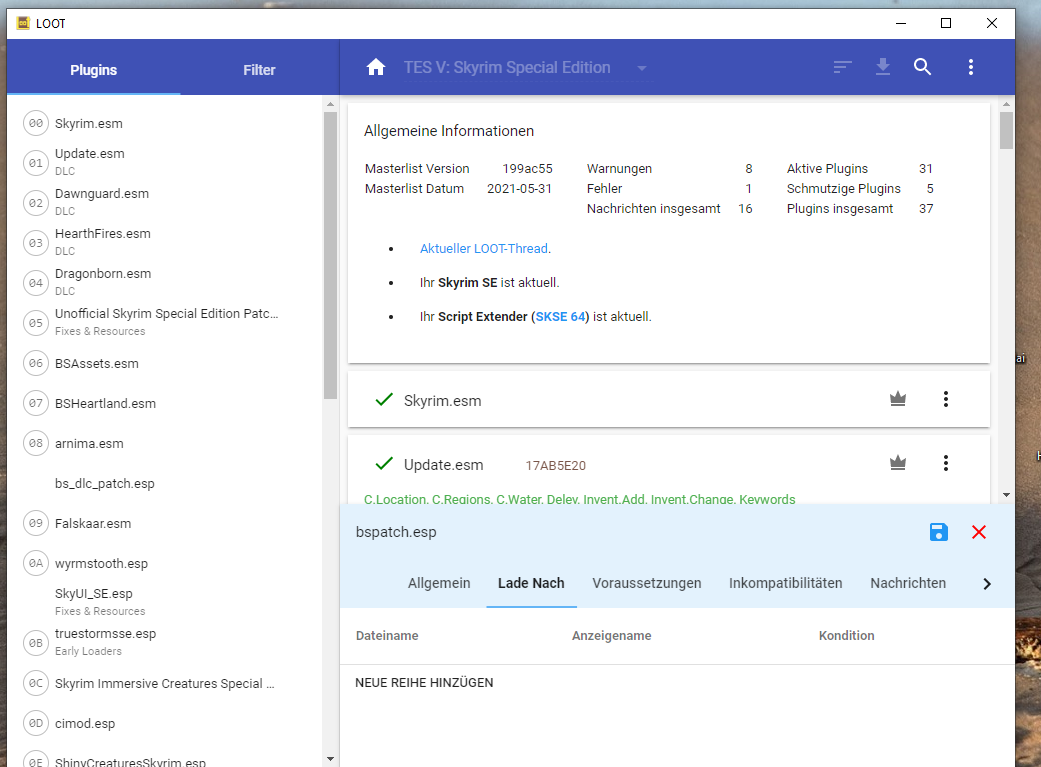1041x767 pixels.
Task: Click the home icon in header
Action: (x=376, y=67)
